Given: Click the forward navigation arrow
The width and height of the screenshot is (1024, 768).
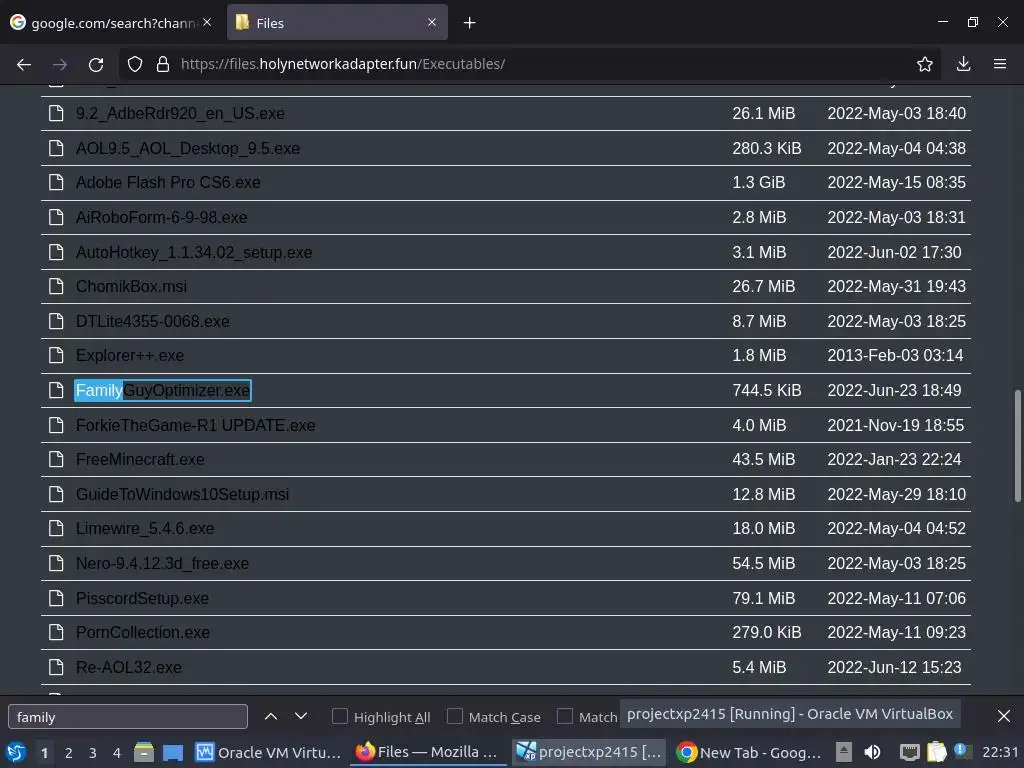Looking at the screenshot, I should click(x=60, y=64).
